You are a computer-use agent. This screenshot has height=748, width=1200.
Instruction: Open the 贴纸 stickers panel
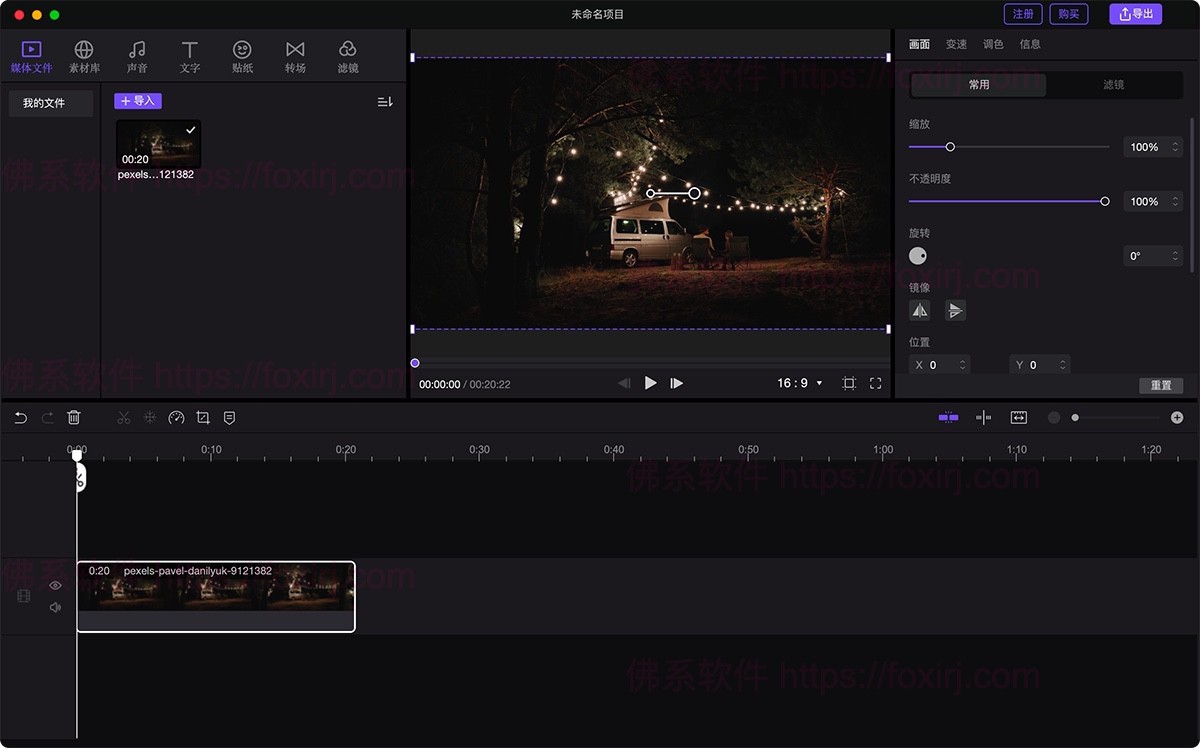click(x=241, y=55)
